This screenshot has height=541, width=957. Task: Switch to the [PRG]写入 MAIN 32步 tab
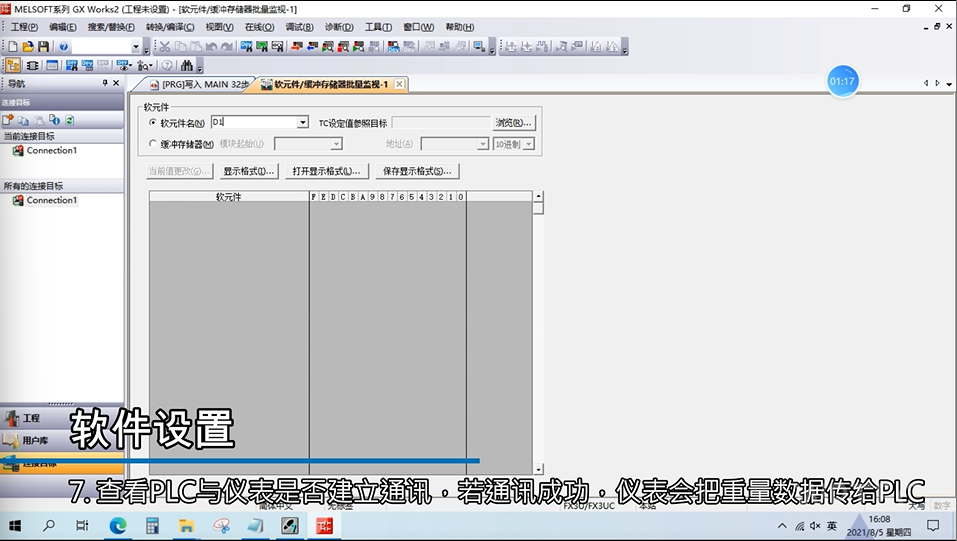pos(200,84)
